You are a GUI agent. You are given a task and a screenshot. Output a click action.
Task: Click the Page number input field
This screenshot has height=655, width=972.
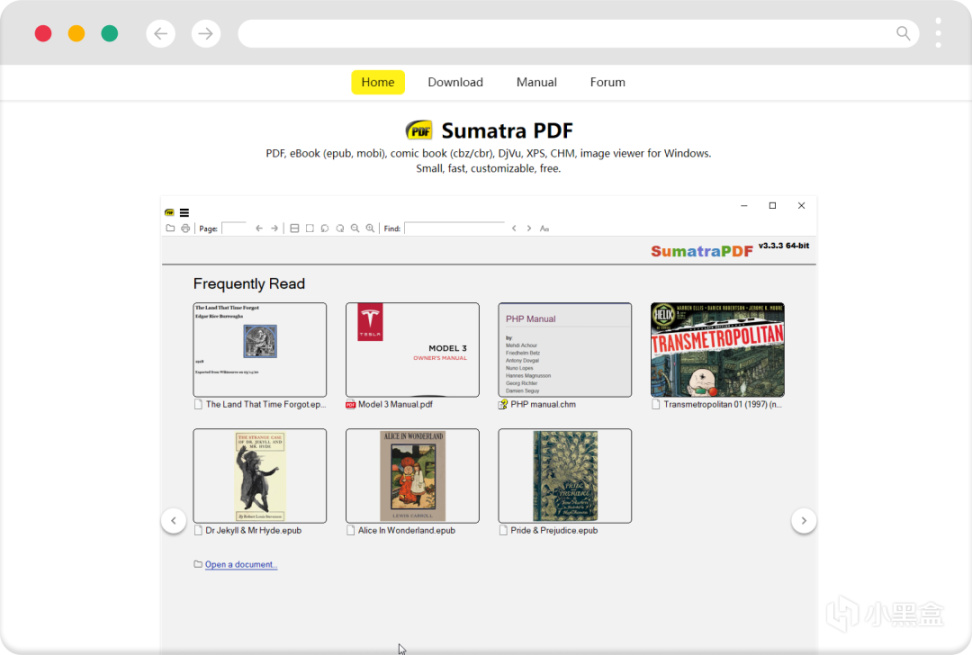pos(234,228)
